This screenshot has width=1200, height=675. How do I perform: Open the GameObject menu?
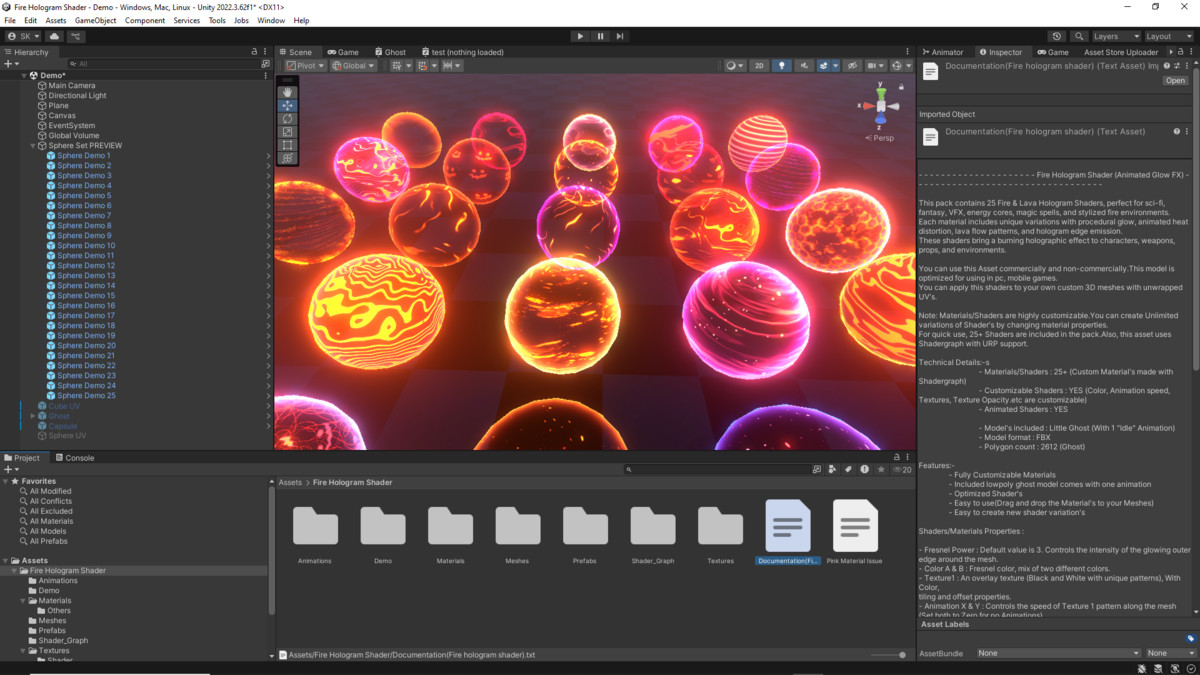click(x=95, y=19)
